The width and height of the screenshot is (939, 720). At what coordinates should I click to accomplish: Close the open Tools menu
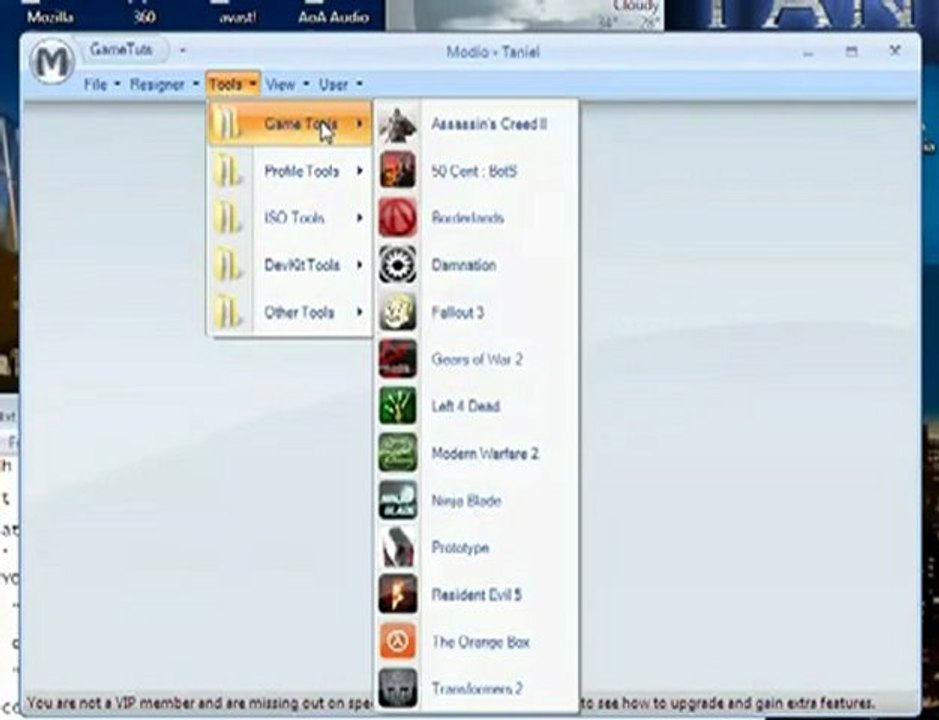tap(232, 84)
